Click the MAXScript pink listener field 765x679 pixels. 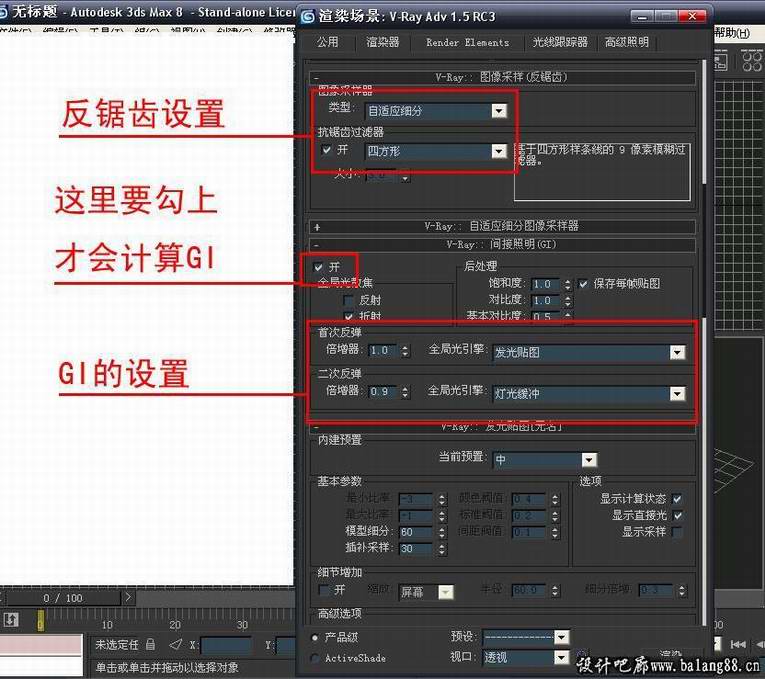(40, 644)
